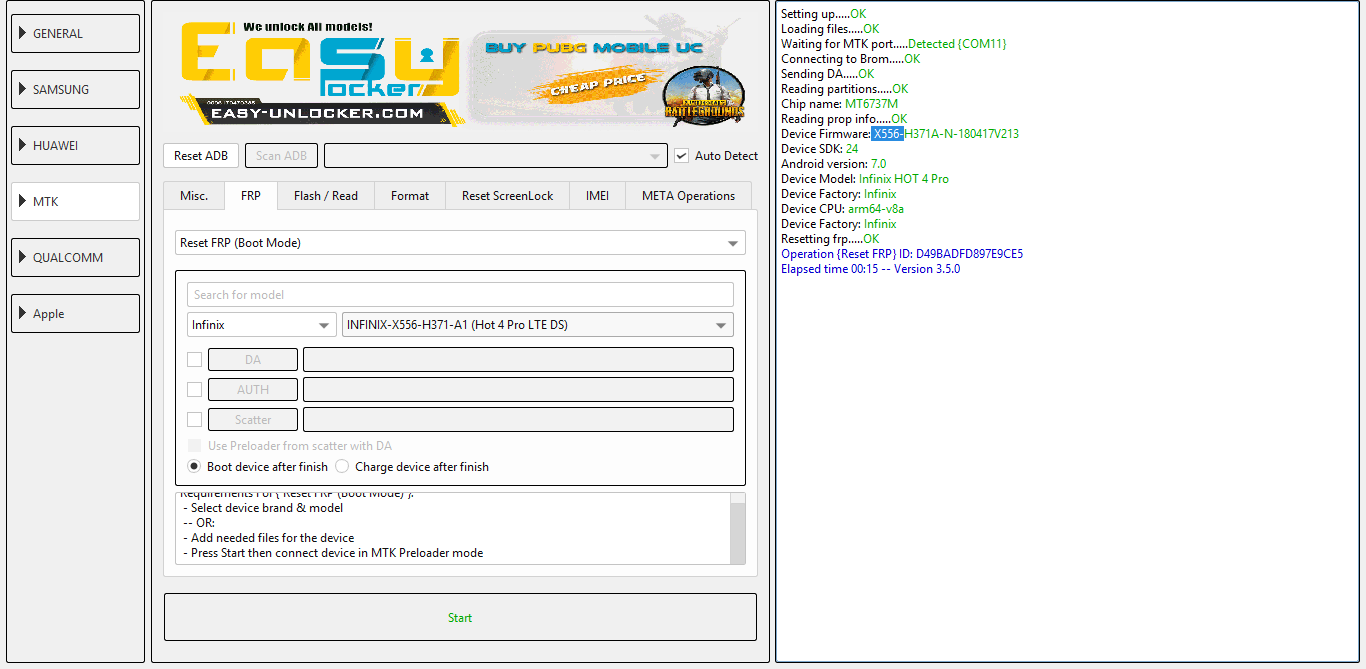Click the Elapsed time 00:15 log line
Viewport: 1366px width, 669px height.
coord(870,269)
